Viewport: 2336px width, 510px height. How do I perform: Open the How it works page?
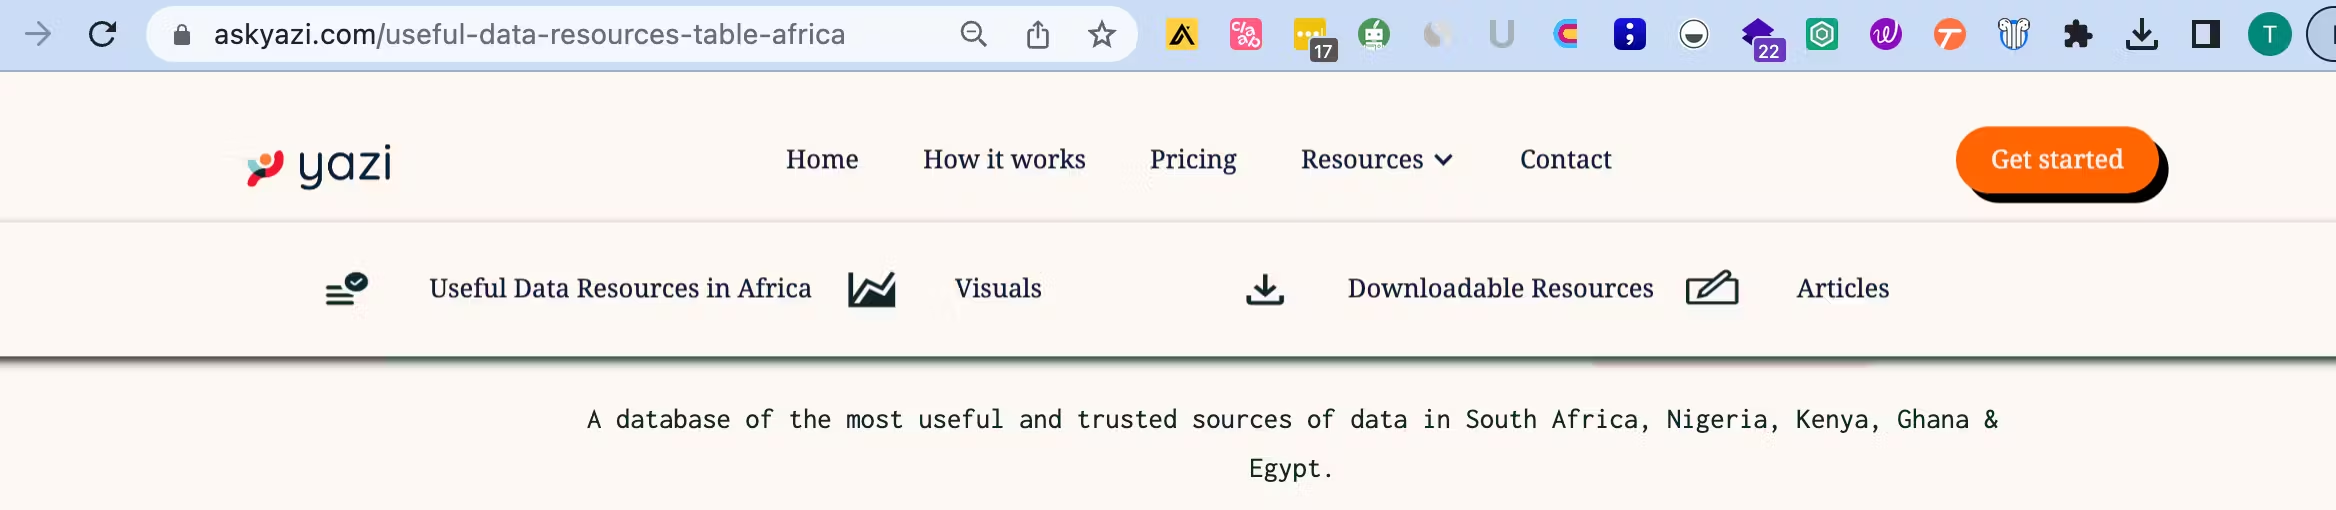(1004, 160)
